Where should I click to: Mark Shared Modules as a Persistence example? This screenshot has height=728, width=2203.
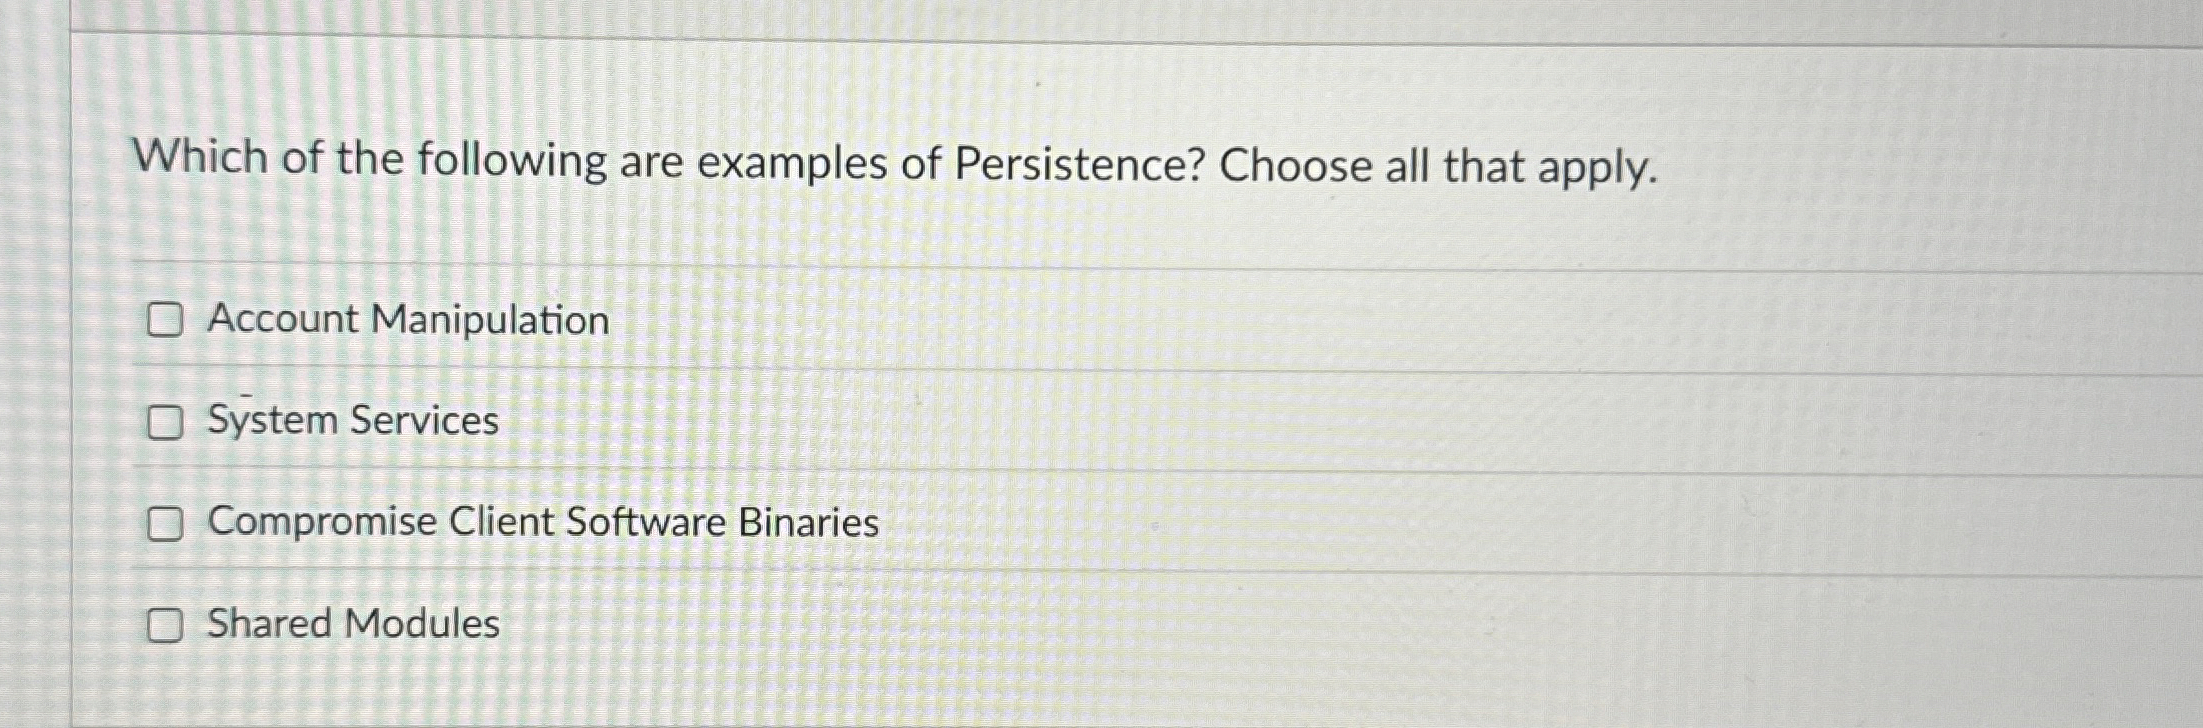(166, 626)
